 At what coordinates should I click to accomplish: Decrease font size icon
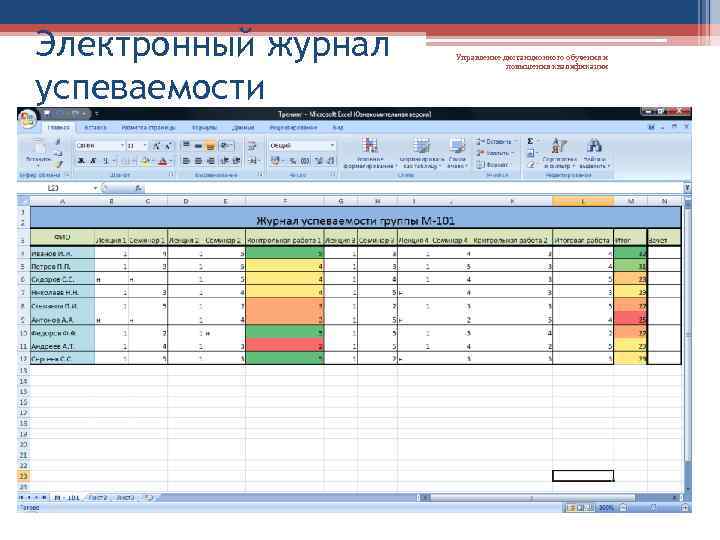[168, 146]
